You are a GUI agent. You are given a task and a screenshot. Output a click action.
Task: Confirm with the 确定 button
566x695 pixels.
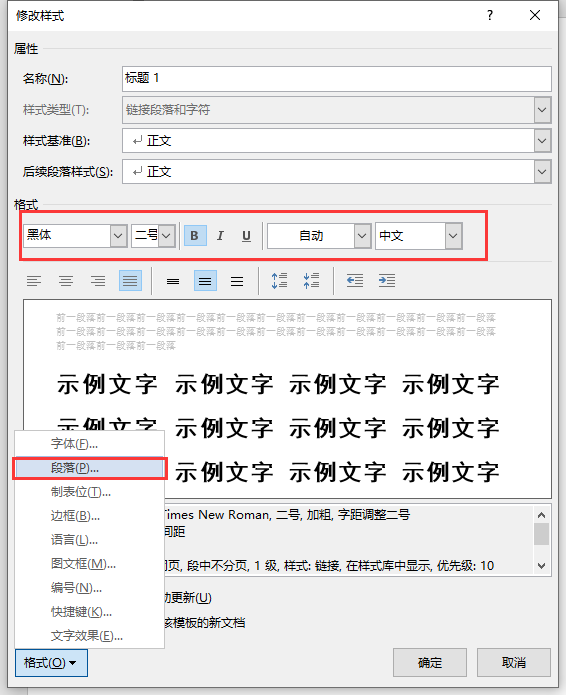point(430,663)
